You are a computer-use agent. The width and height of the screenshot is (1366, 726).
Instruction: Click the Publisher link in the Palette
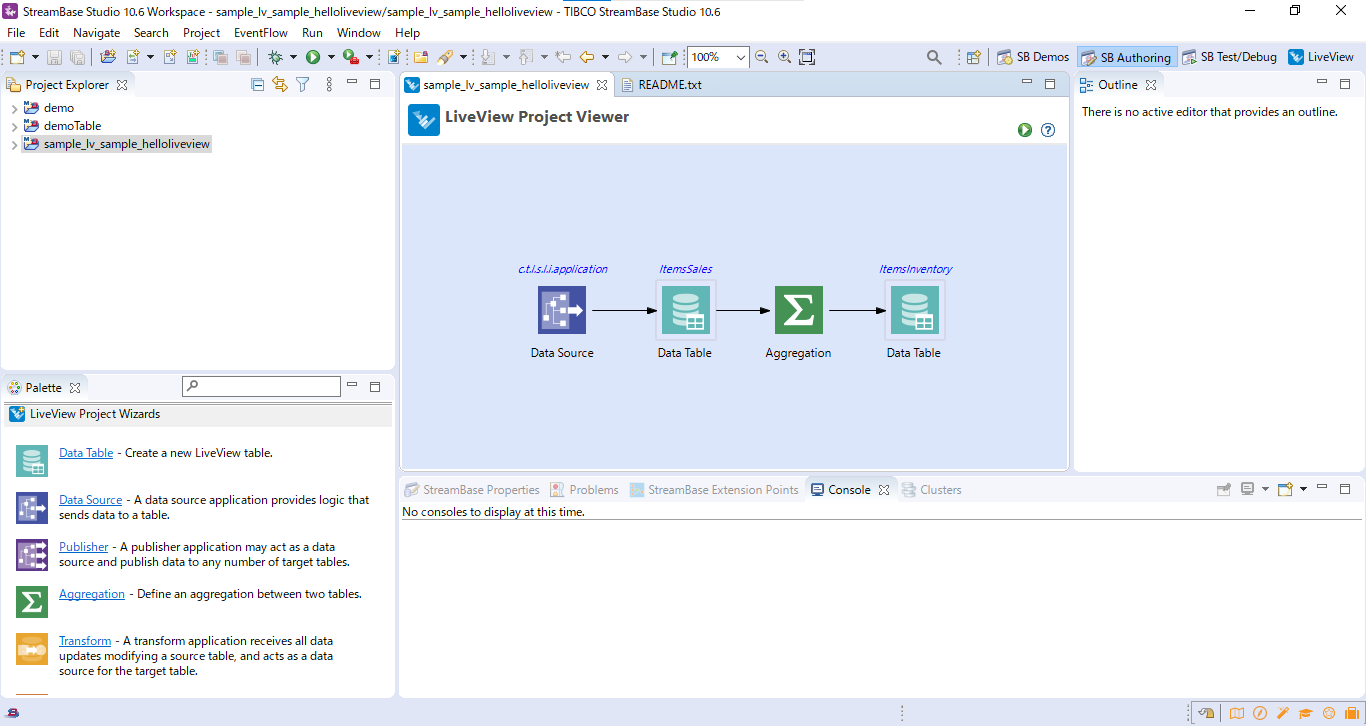[84, 547]
